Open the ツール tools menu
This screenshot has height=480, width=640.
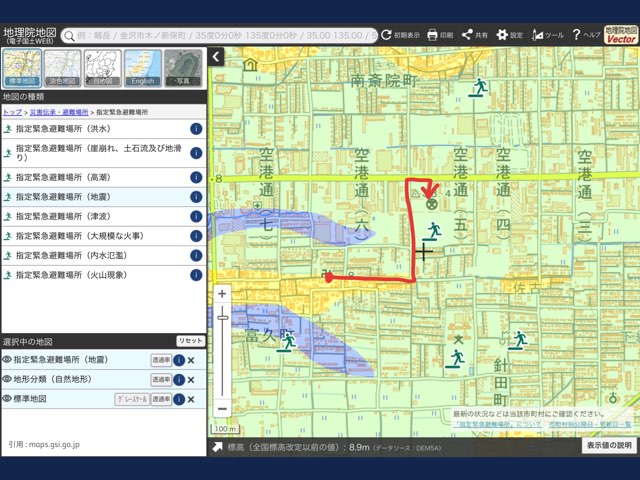click(x=539, y=34)
